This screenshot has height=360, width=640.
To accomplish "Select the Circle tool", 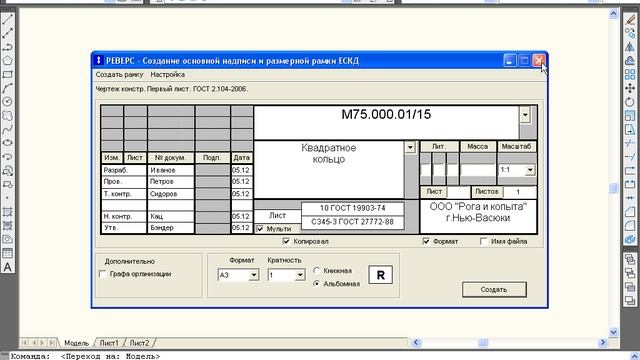I will click(7, 102).
